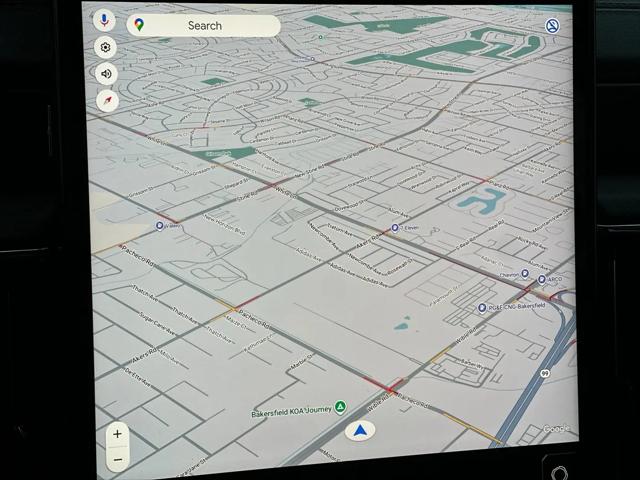Toggle the speaker volume icon
This screenshot has width=640, height=480.
(106, 74)
